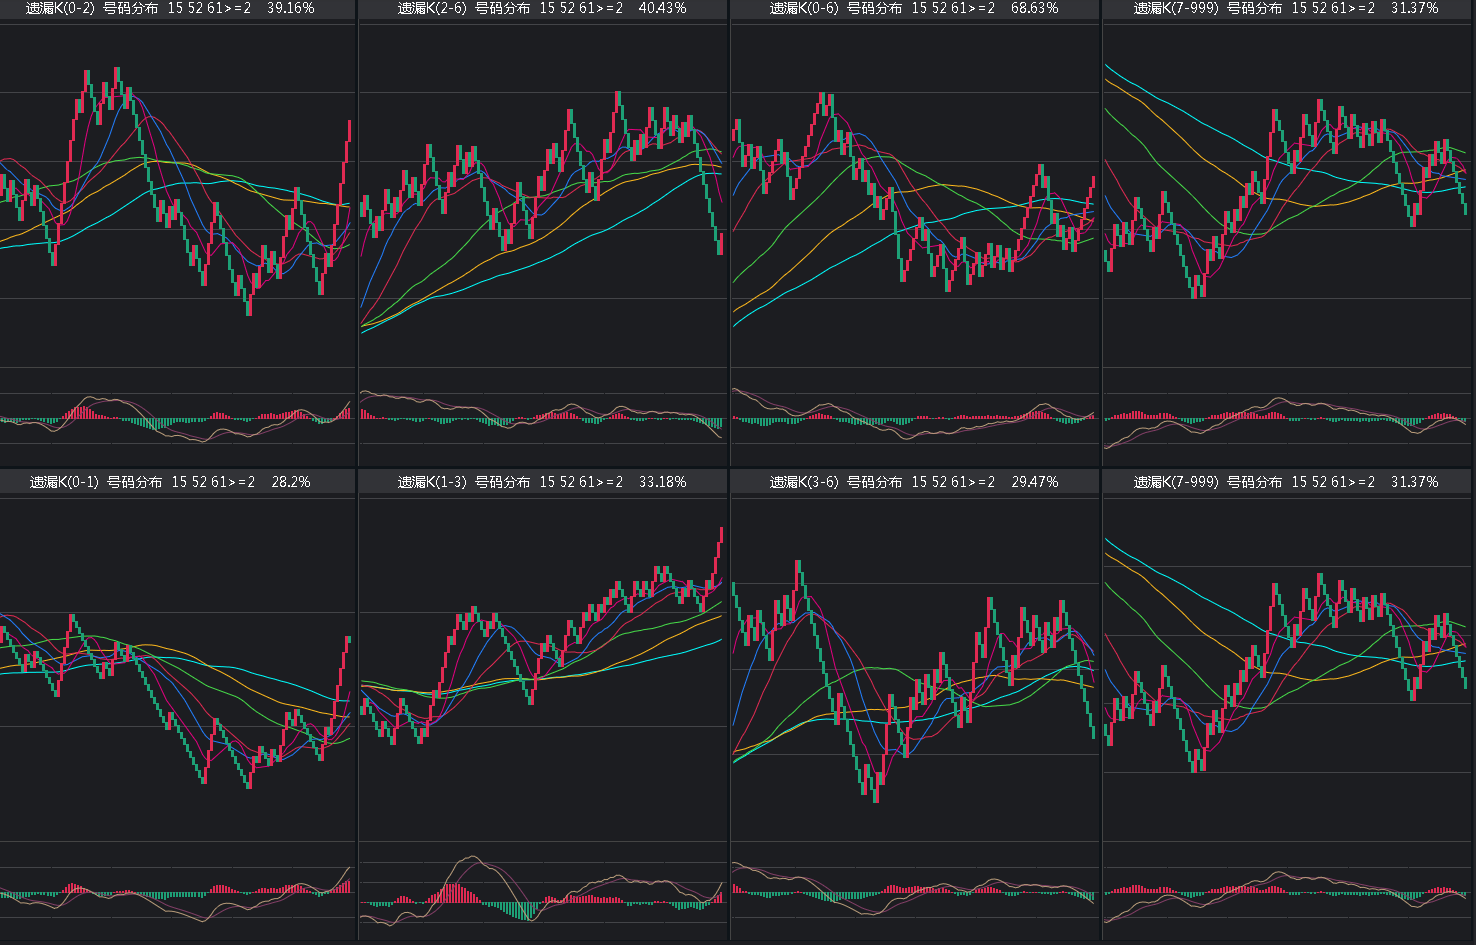This screenshot has height=945, width=1476.
Task: Select 号码分布 label in the 遗漏K(0-6) header
Action: click(875, 8)
